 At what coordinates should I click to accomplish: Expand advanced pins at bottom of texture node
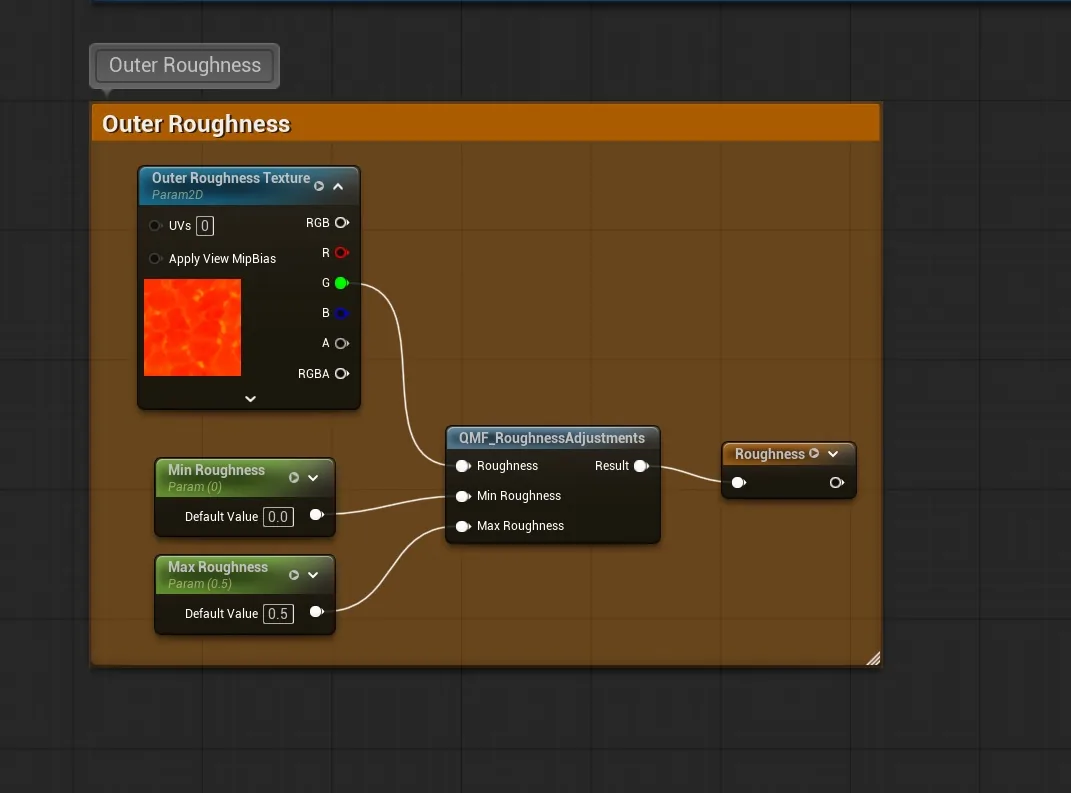click(251, 399)
